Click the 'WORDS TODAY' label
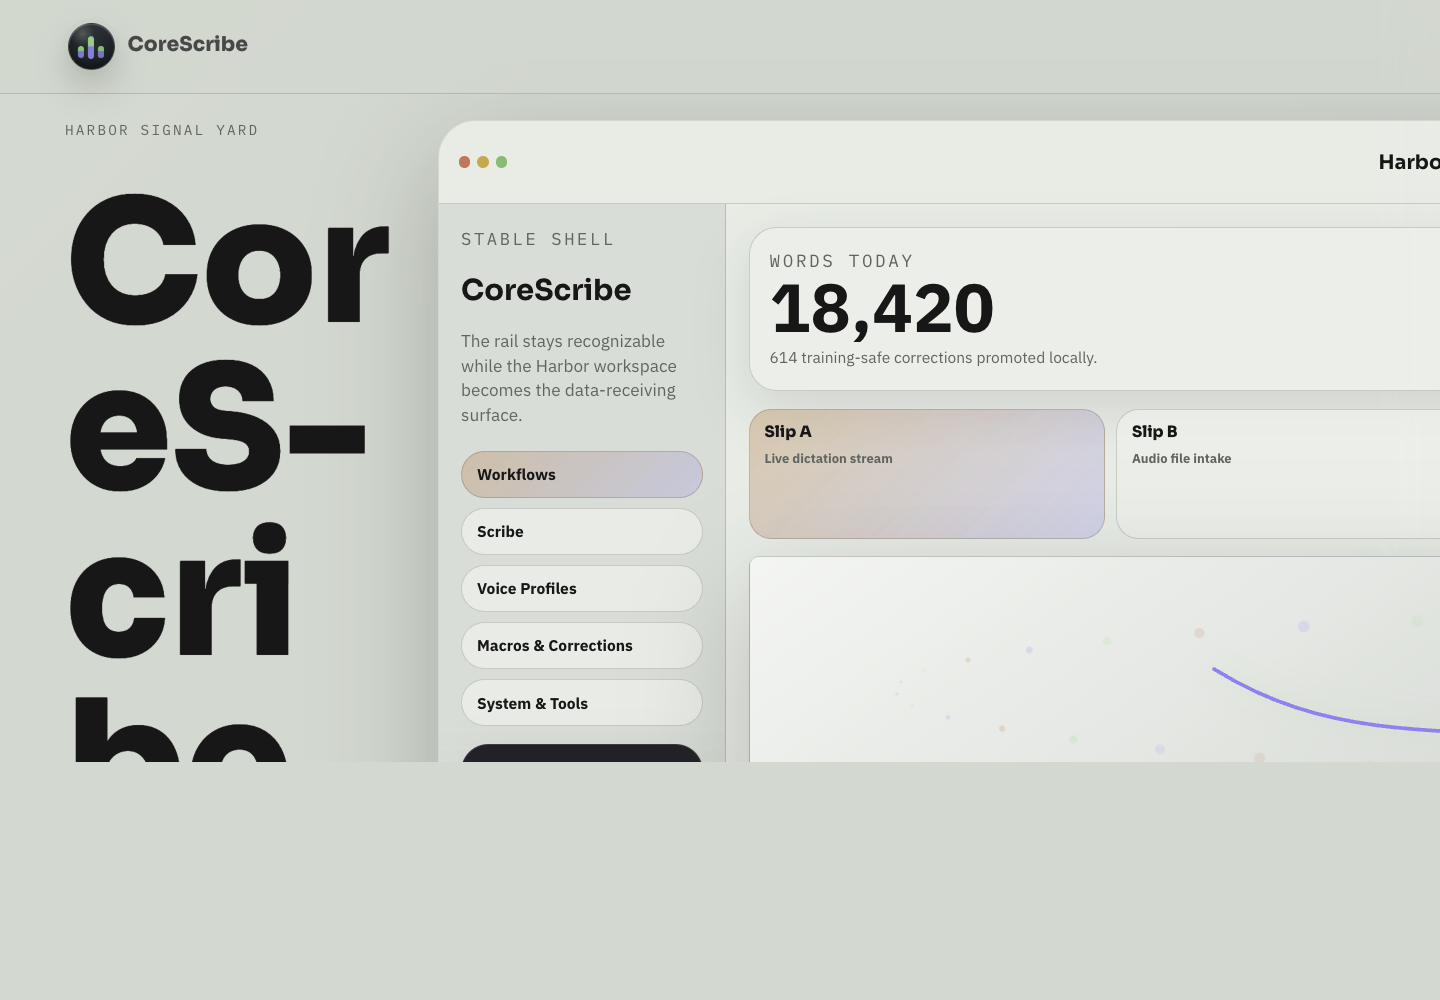Image resolution: width=1440 pixels, height=1000 pixels. (x=841, y=261)
